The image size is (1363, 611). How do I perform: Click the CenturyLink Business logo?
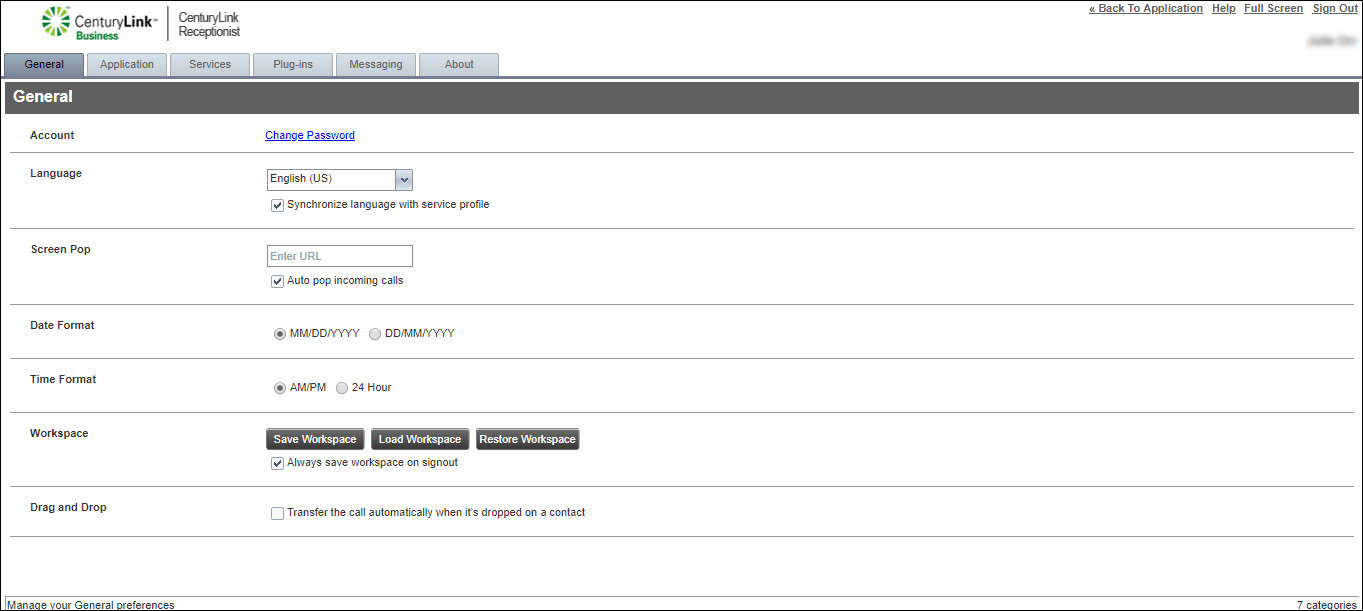click(x=100, y=23)
